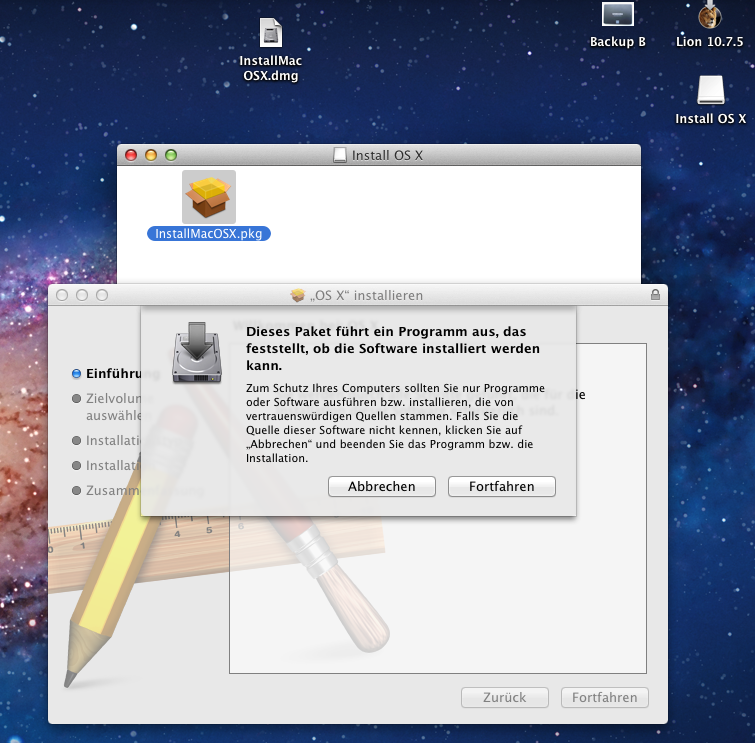Click the hard drive installer icon in dialog
This screenshot has height=743, width=755.
click(197, 352)
